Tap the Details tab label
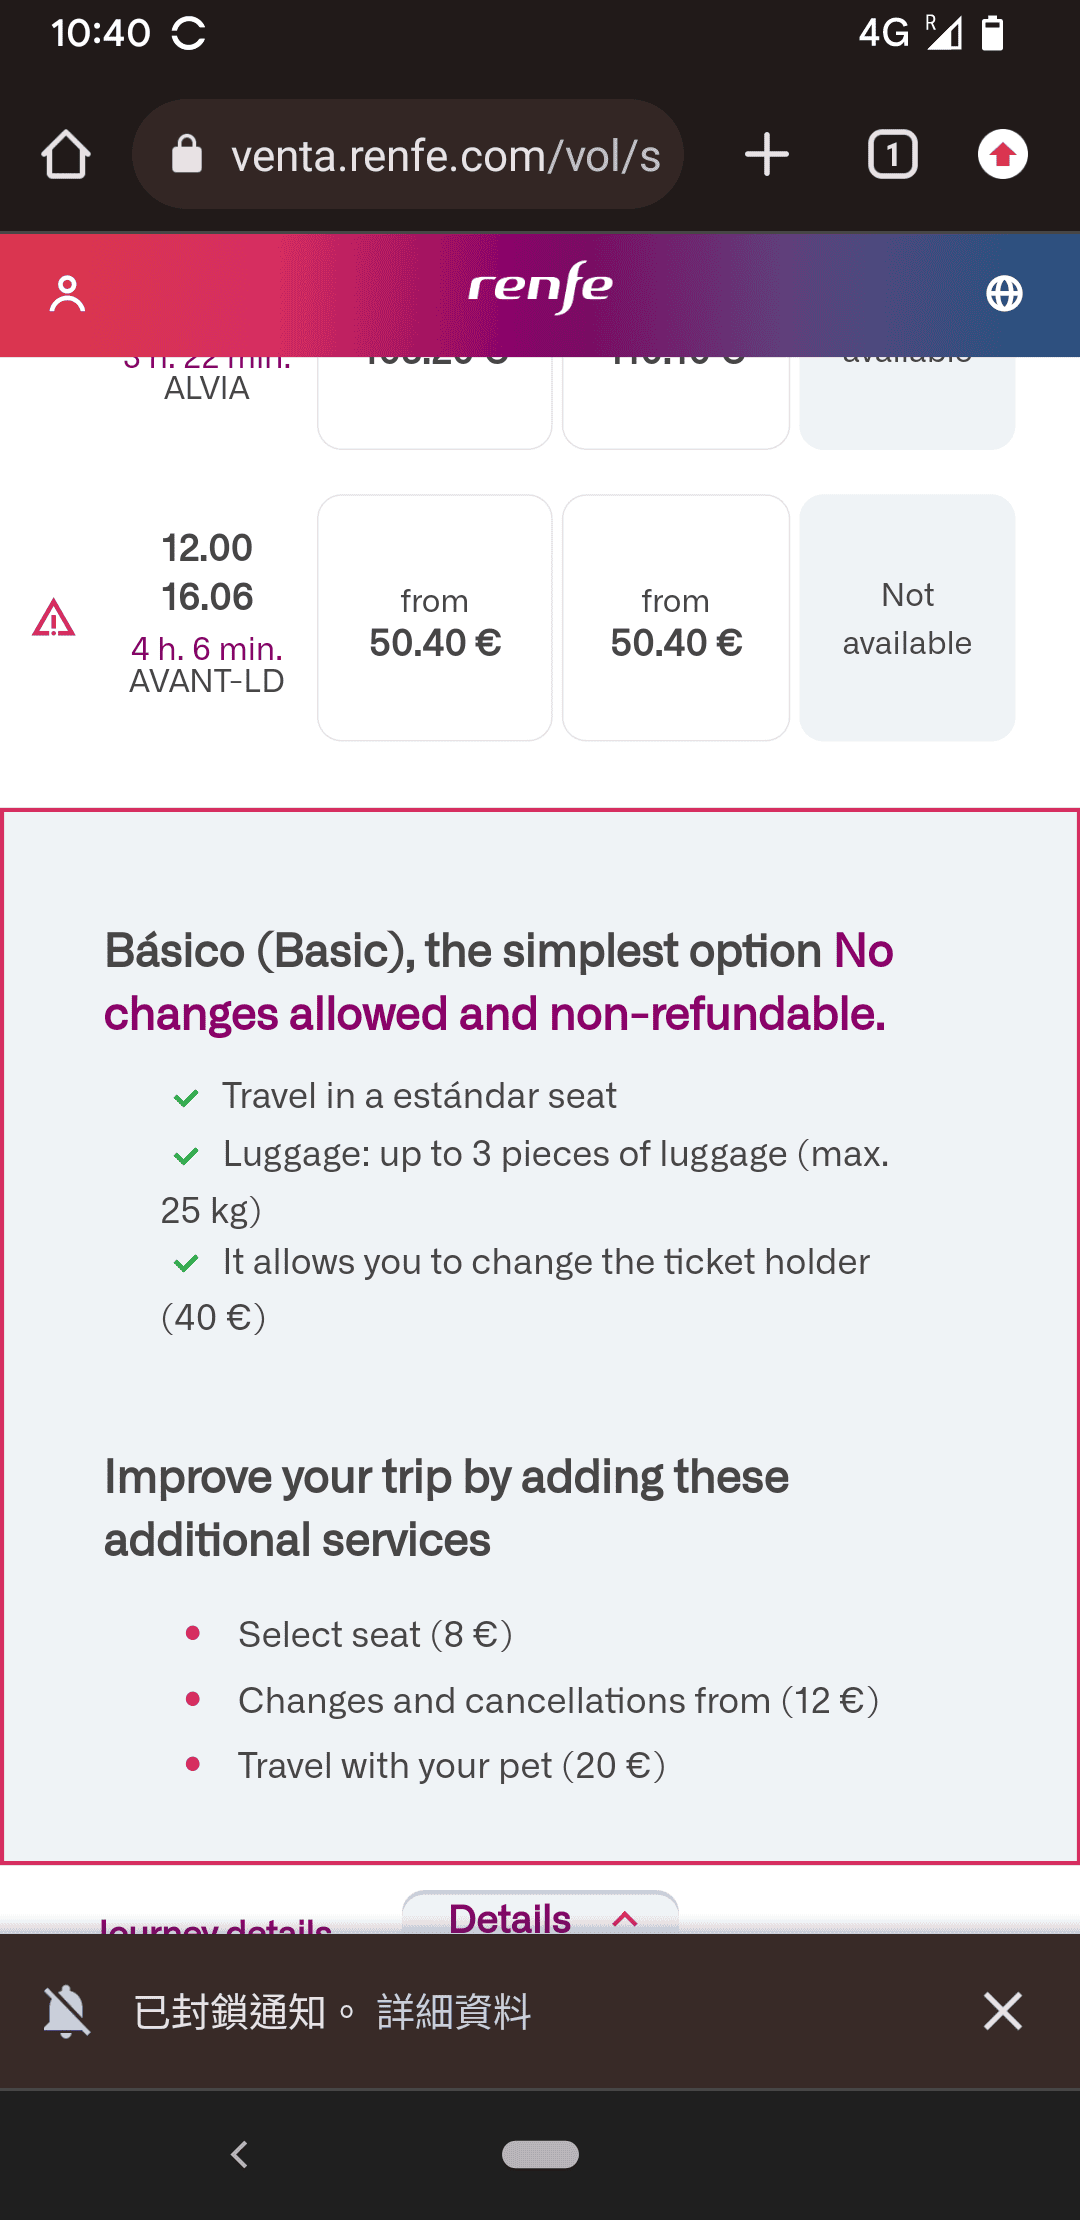This screenshot has height=2220, width=1080. pos(510,1918)
